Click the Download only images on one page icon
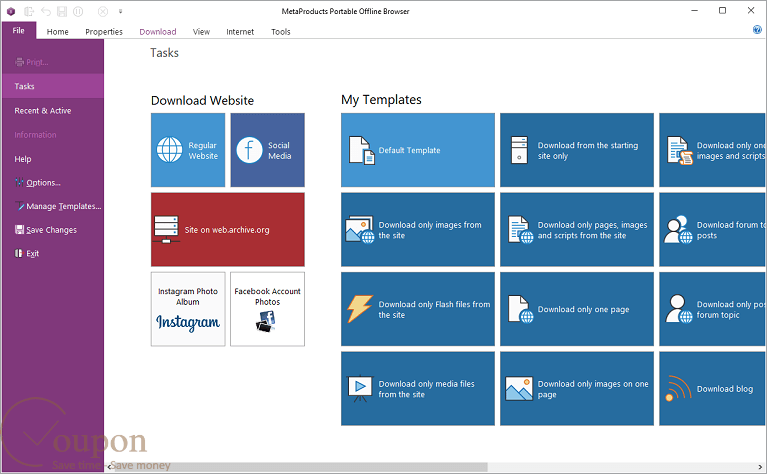Viewport: 767px width, 474px height. (519, 388)
